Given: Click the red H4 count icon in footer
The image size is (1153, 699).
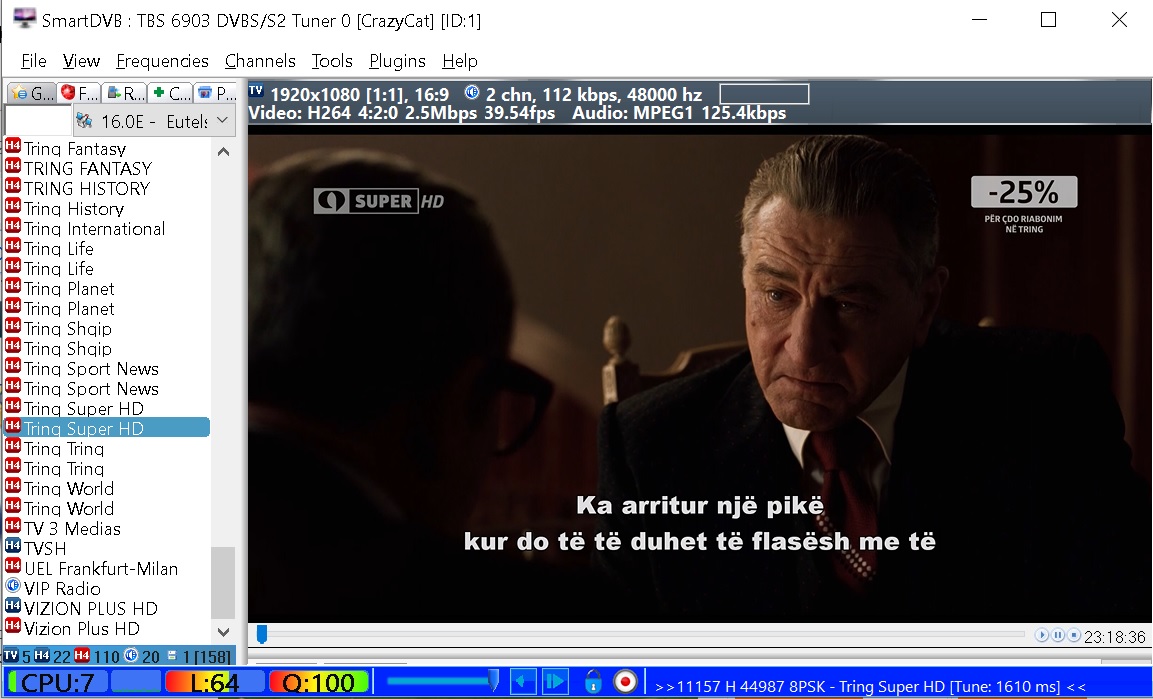Looking at the screenshot, I should (82, 656).
